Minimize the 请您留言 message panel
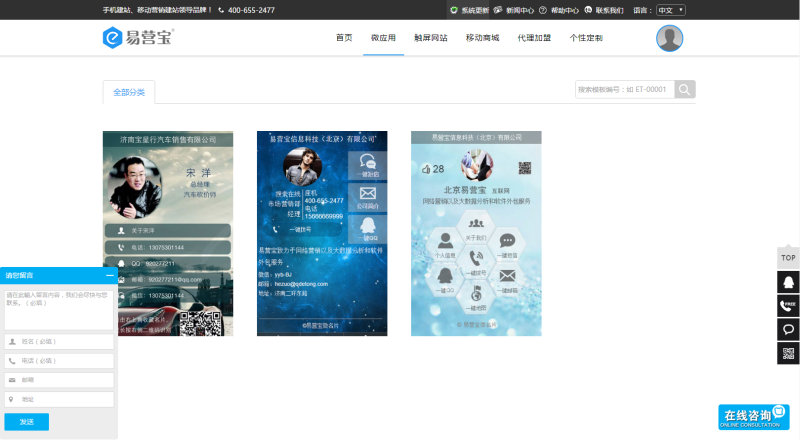The image size is (800, 440). click(110, 275)
